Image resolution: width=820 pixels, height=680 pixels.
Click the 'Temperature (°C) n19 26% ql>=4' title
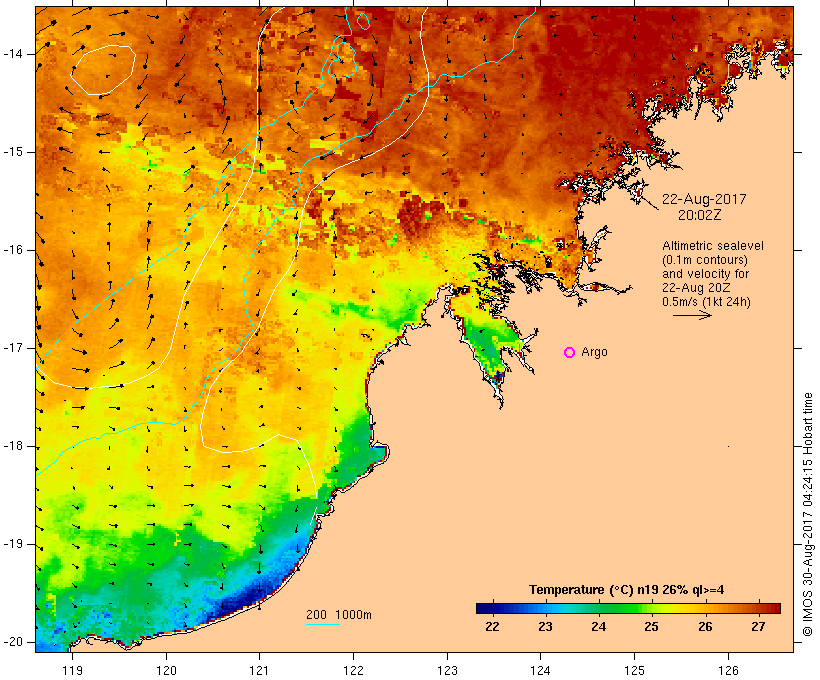point(627,590)
